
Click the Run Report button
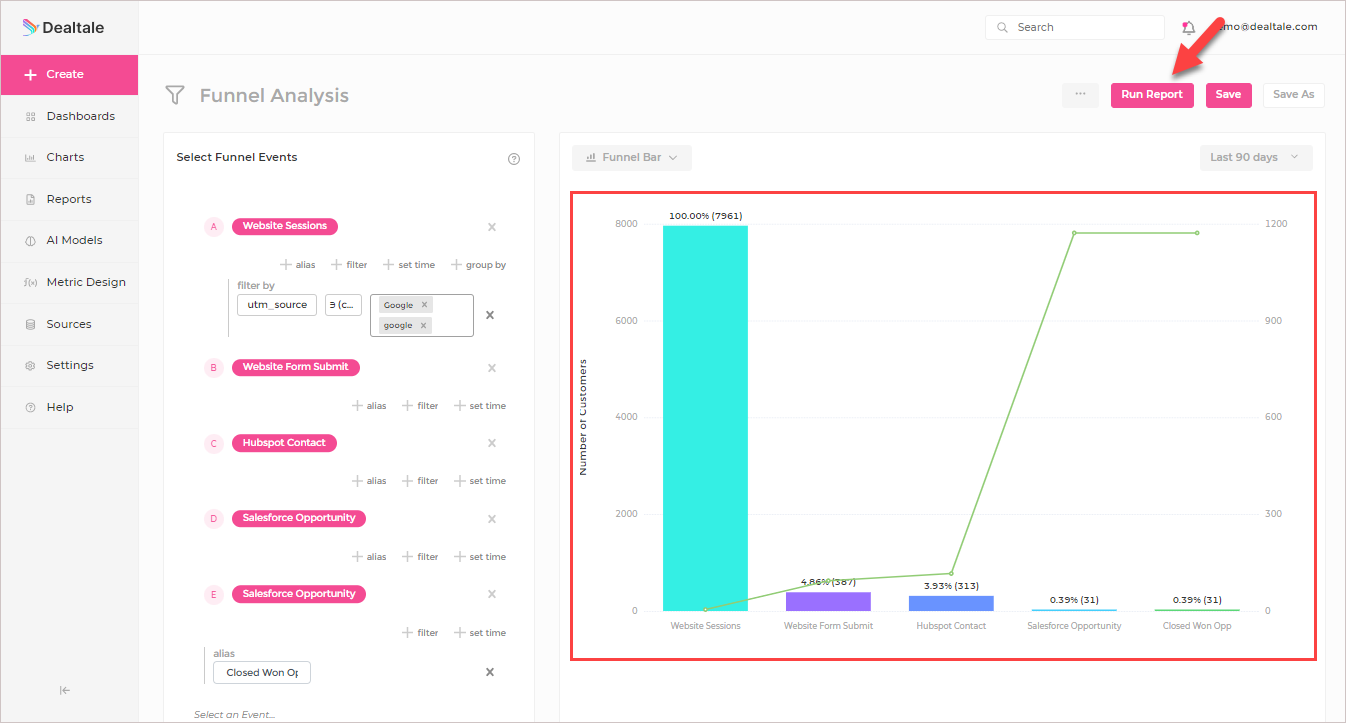tap(1152, 95)
